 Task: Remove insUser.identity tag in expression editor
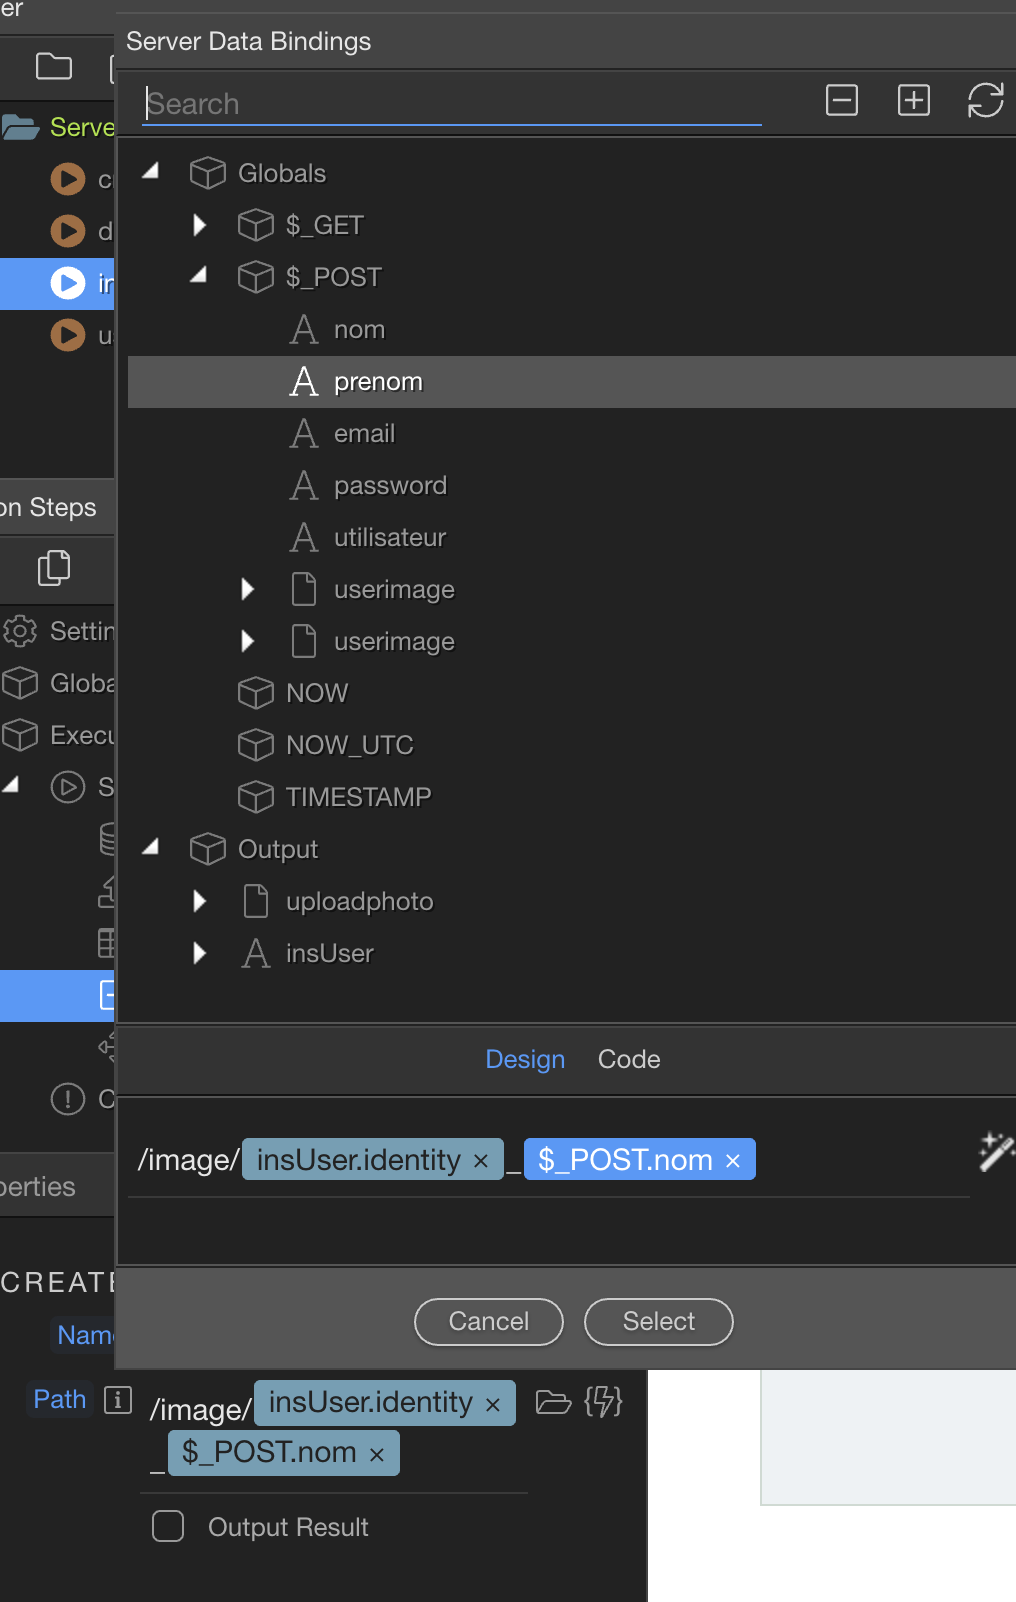pyautogui.click(x=481, y=1161)
